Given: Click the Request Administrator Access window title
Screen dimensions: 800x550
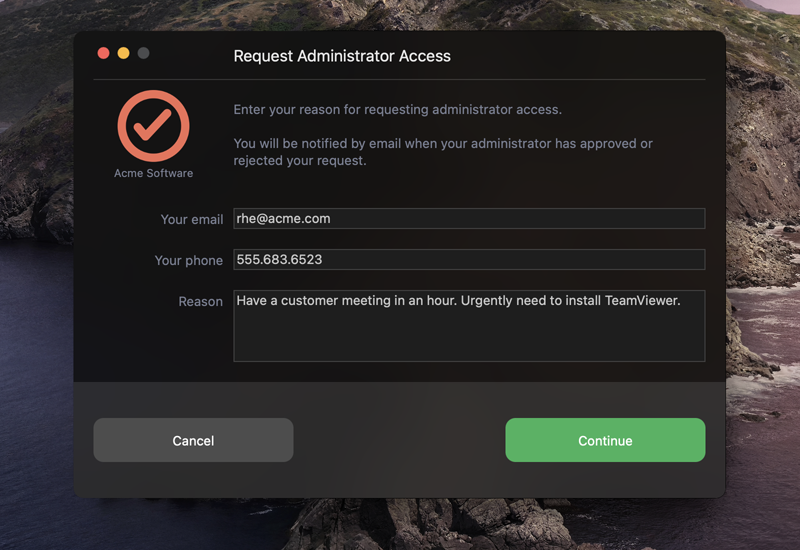Looking at the screenshot, I should [x=342, y=56].
